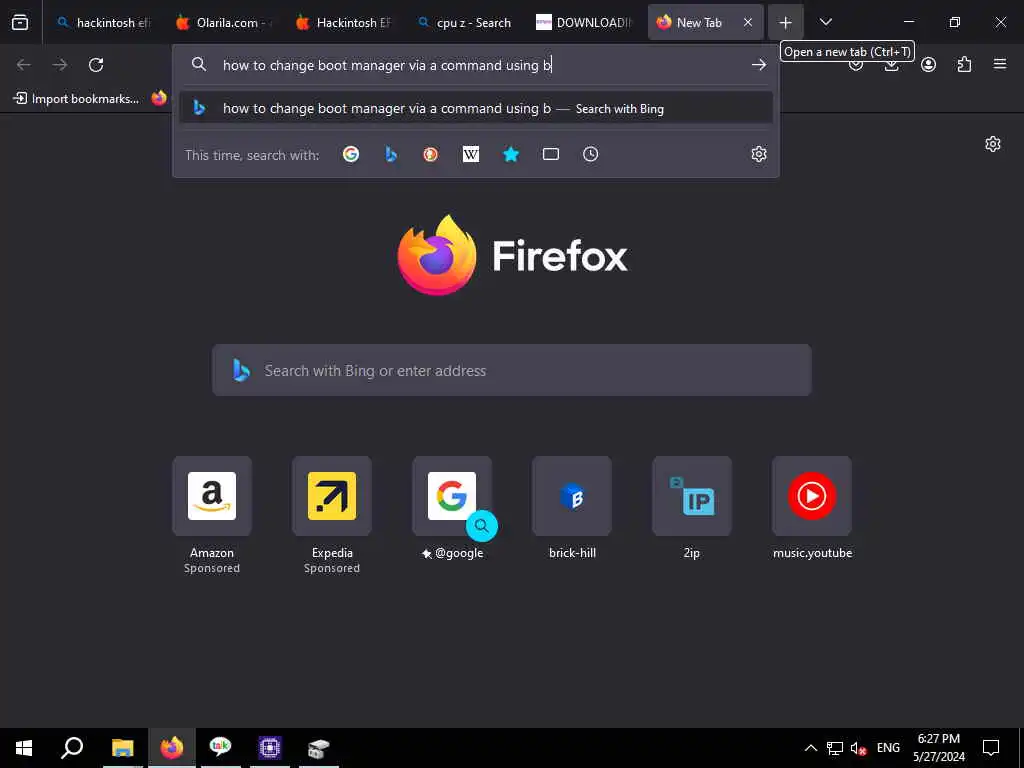
Task: Change input language via ENG indicator
Action: click(888, 748)
